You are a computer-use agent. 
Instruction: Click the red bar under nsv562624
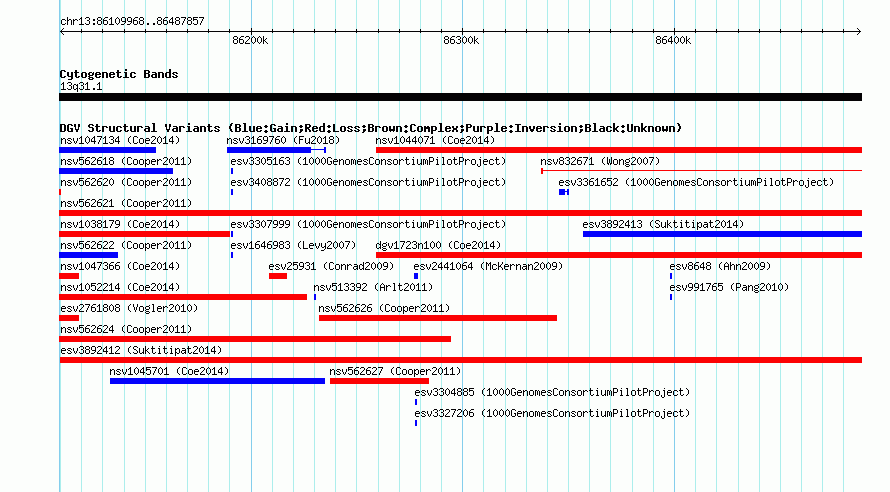(x=255, y=339)
